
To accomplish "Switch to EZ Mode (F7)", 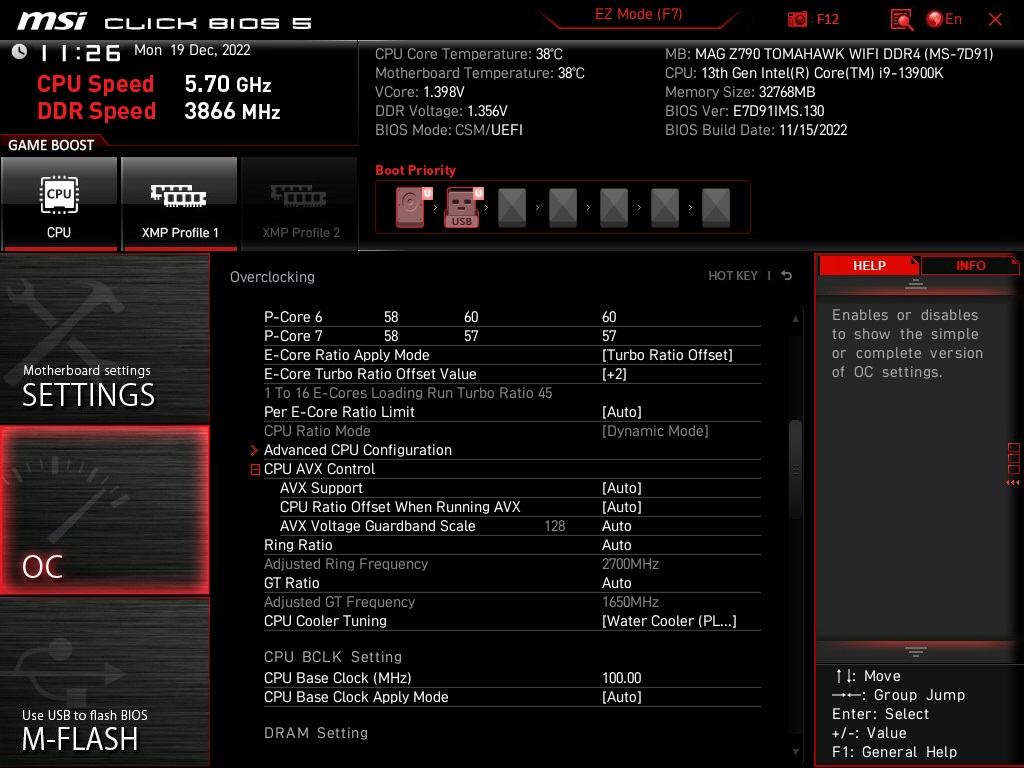I will pyautogui.click(x=638, y=14).
